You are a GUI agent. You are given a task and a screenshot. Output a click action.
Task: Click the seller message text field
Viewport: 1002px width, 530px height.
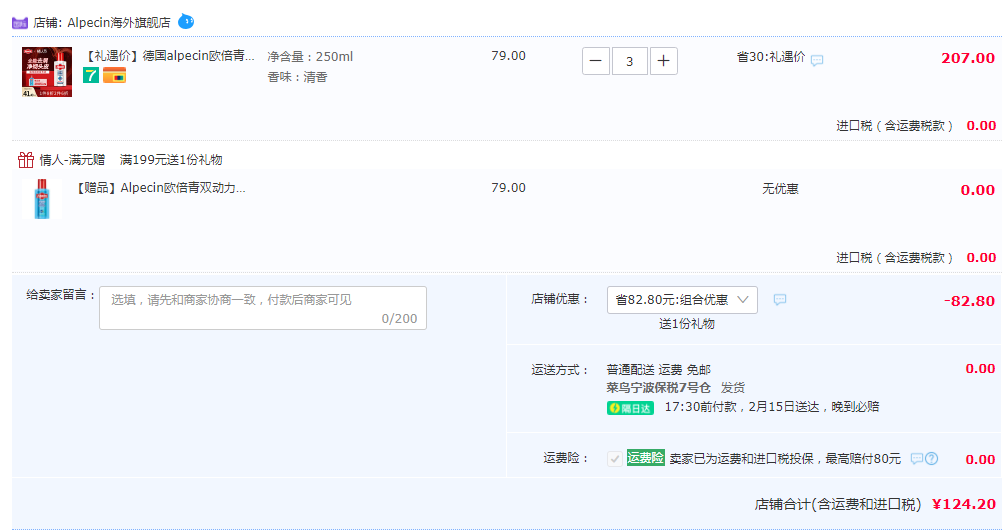(x=263, y=308)
